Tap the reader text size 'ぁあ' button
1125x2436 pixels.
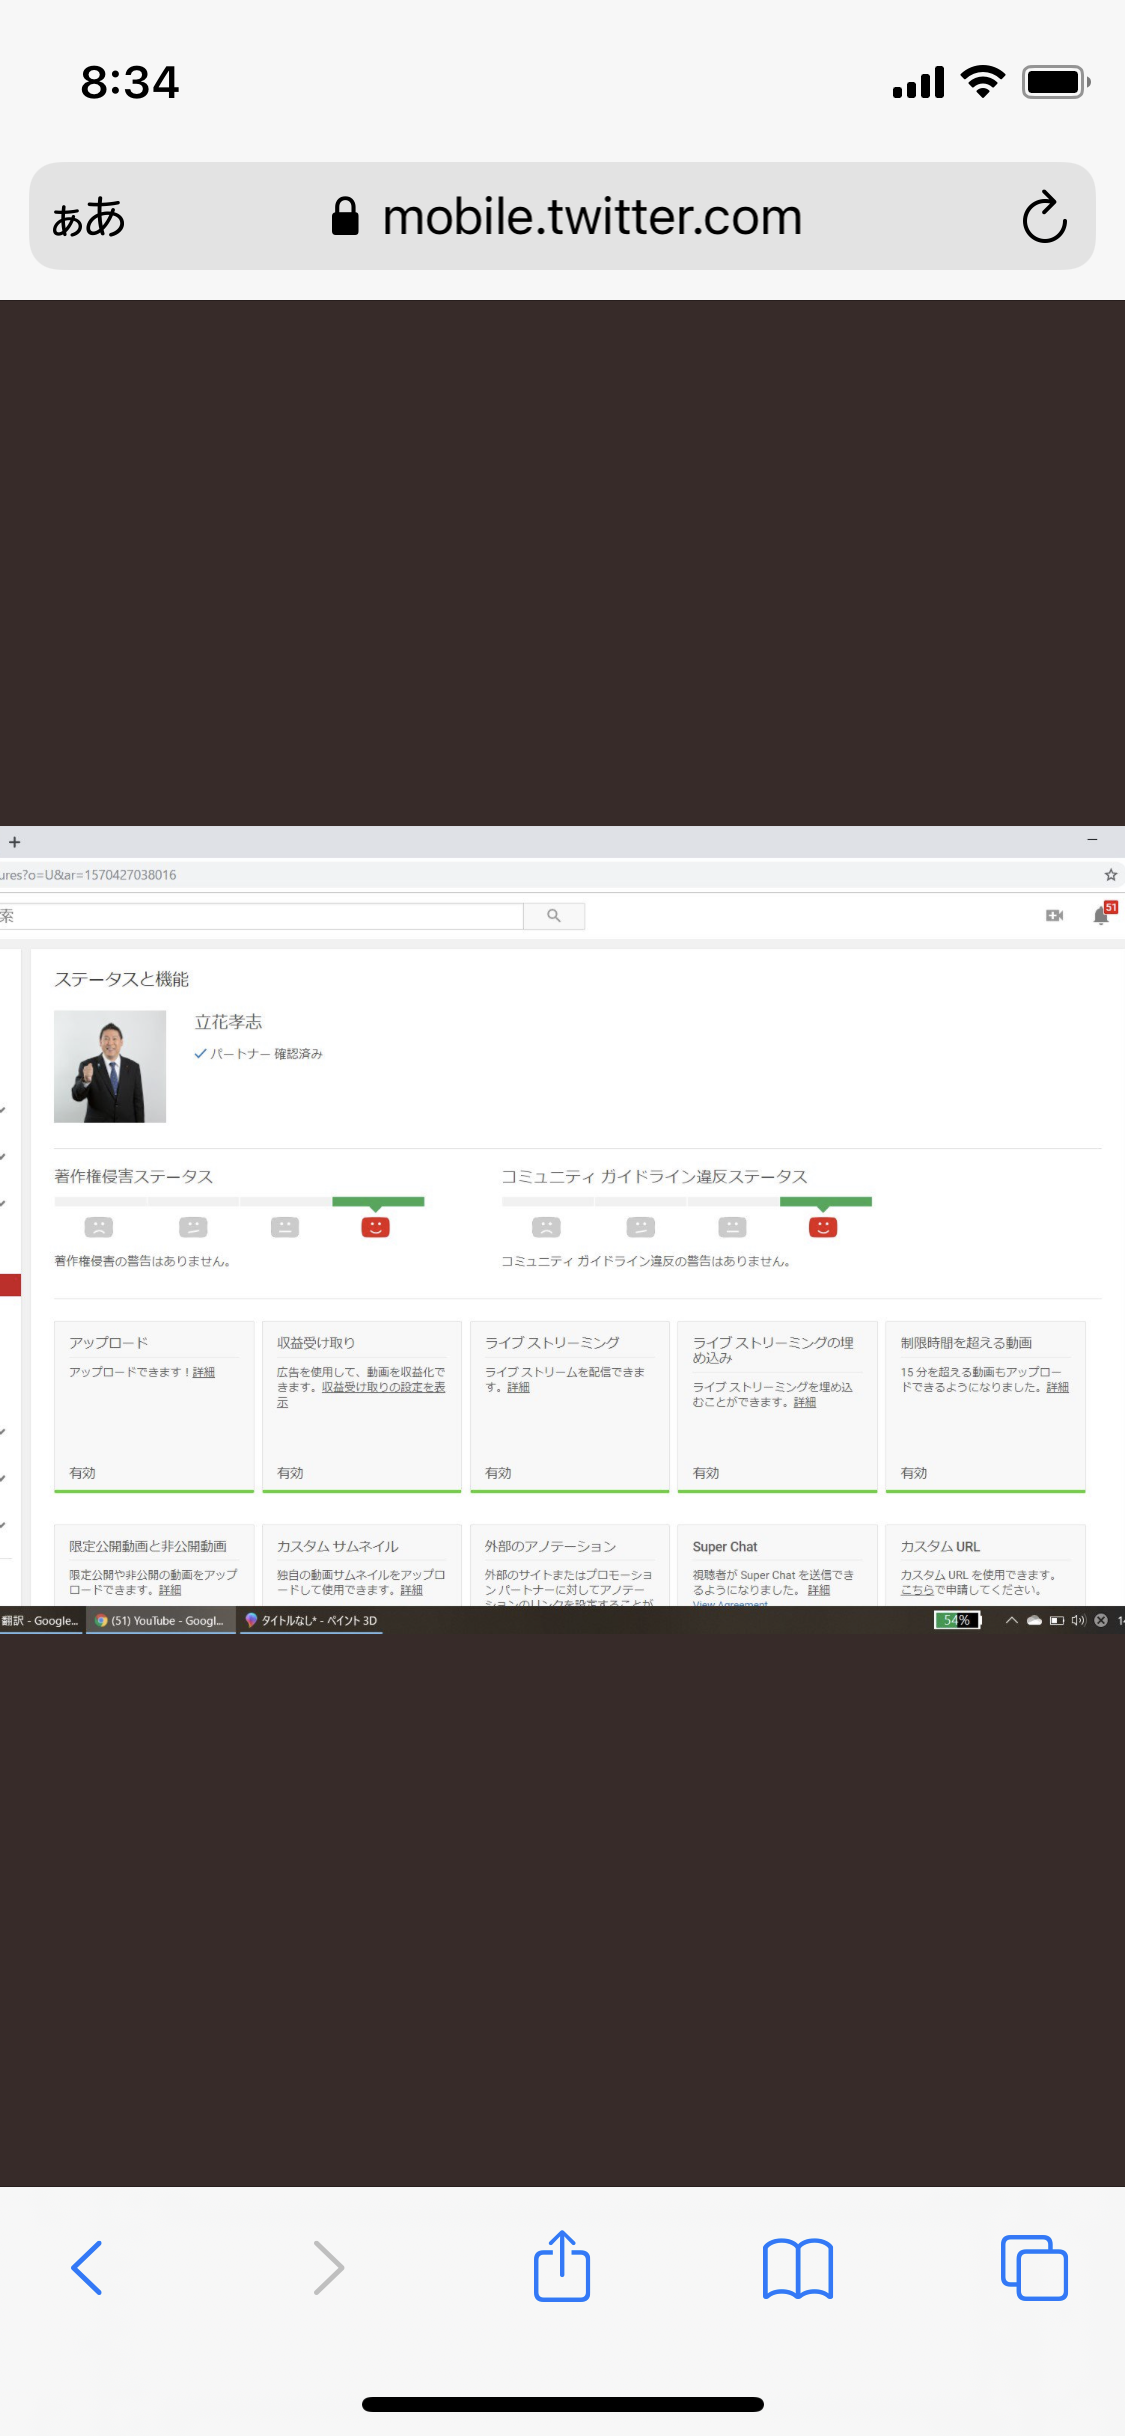[88, 217]
